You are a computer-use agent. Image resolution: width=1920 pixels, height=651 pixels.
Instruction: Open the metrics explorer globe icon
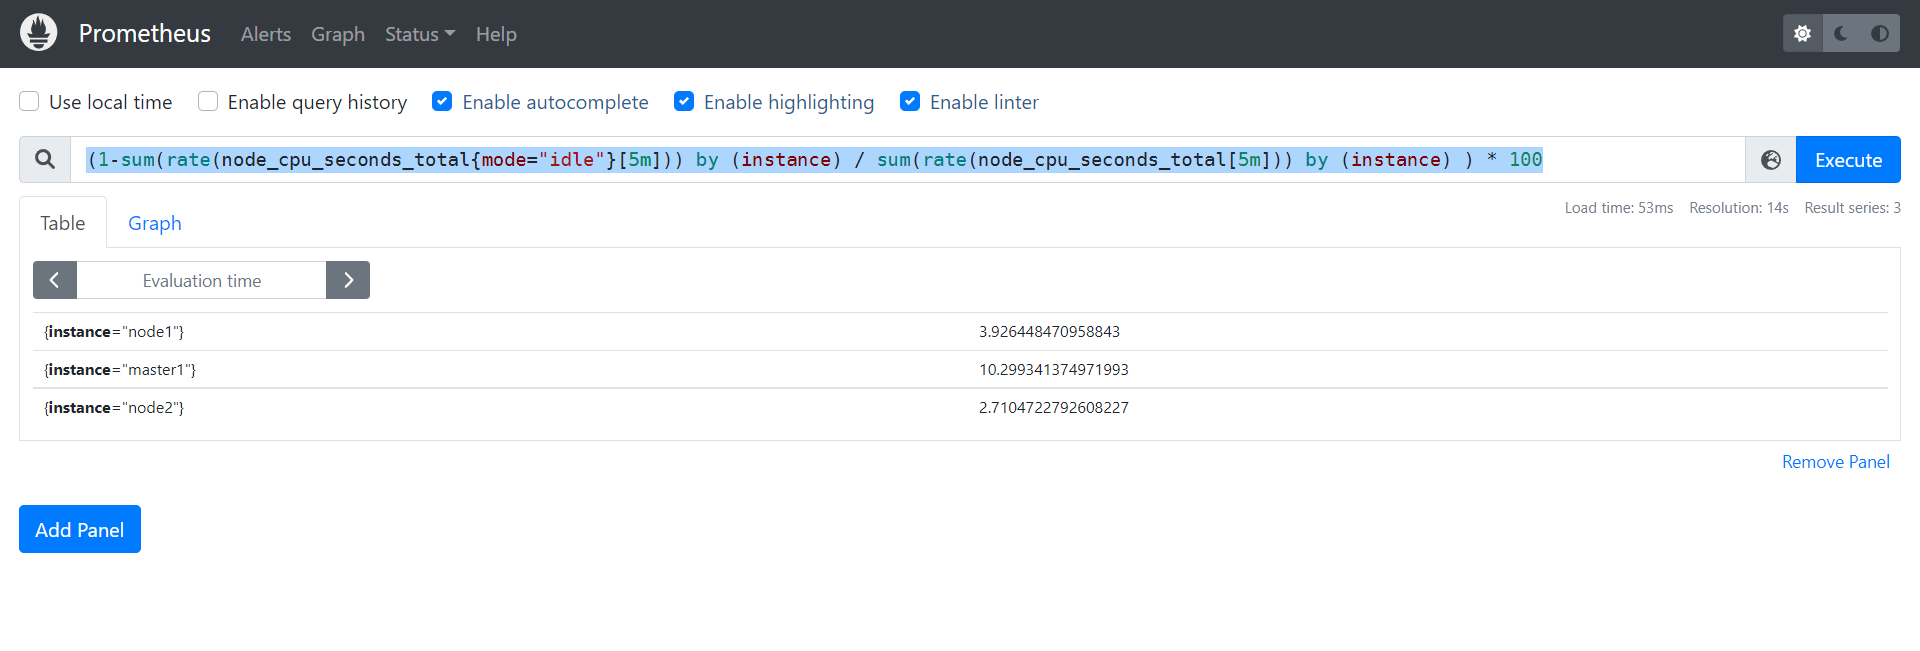[1771, 160]
